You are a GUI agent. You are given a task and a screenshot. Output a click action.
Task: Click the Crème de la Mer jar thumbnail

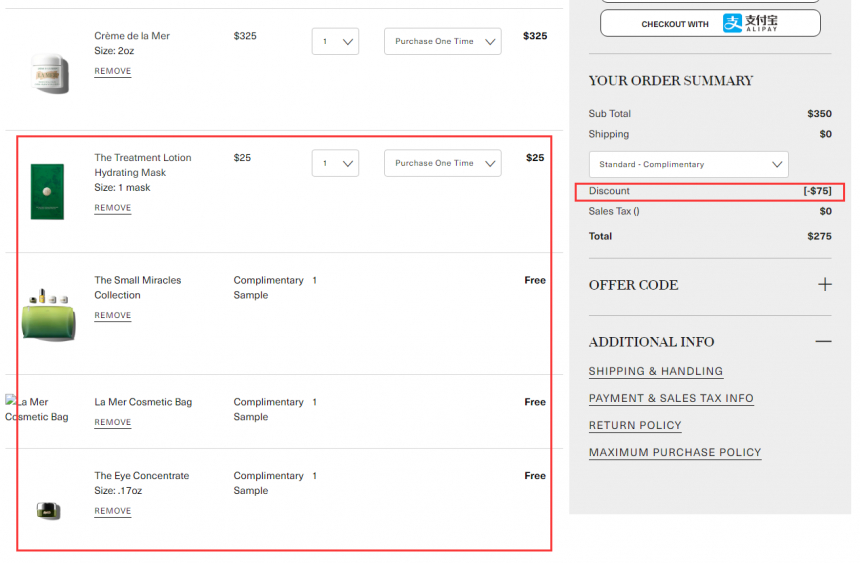click(x=50, y=74)
